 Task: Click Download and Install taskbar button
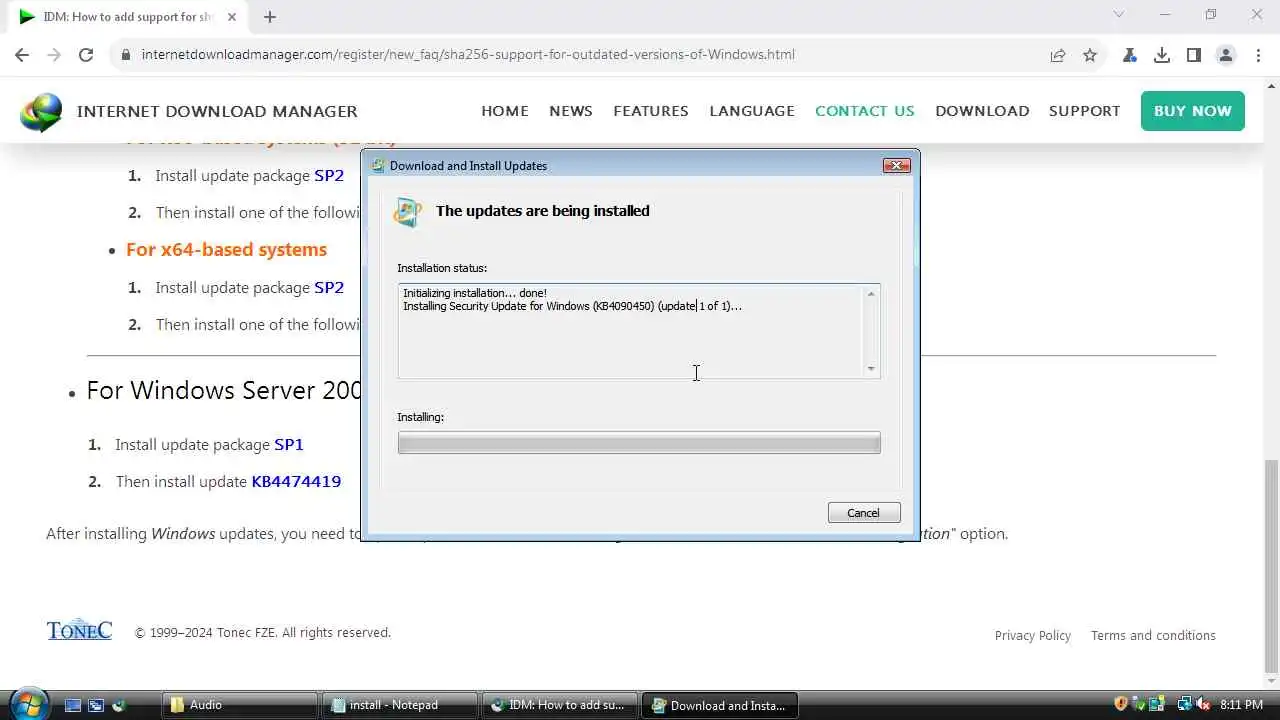click(x=719, y=705)
